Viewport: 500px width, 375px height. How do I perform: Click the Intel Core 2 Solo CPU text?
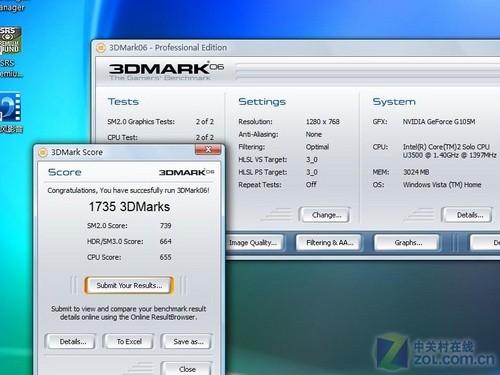[450, 151]
